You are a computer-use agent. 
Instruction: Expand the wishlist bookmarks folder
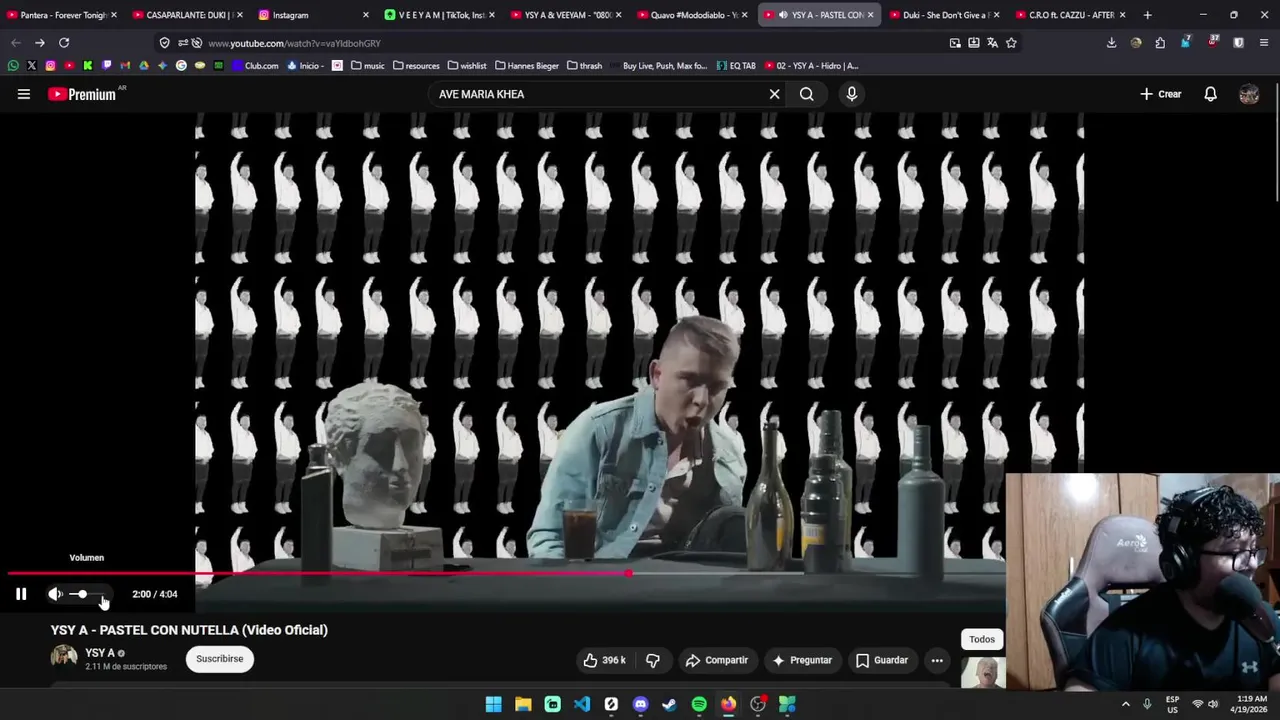[x=467, y=66]
